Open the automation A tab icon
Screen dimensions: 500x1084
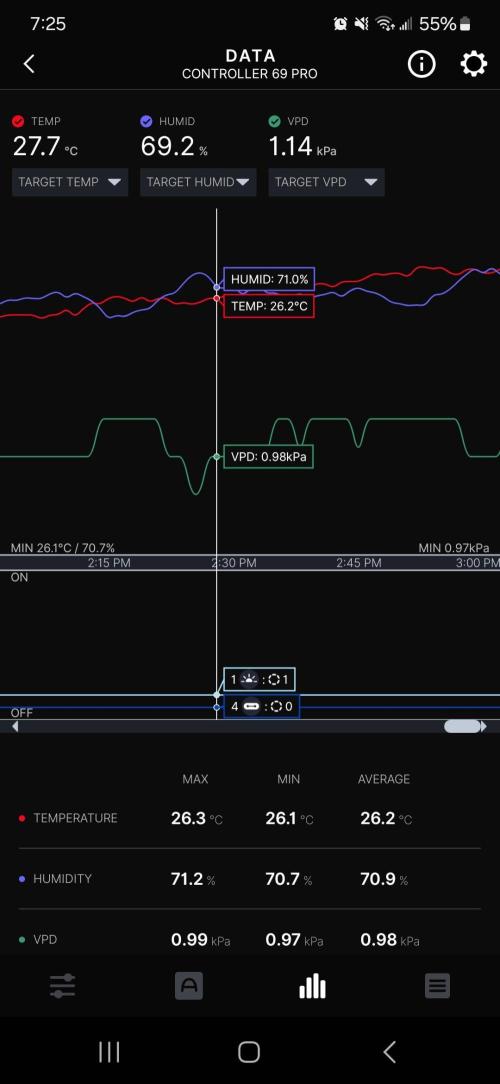click(x=189, y=986)
